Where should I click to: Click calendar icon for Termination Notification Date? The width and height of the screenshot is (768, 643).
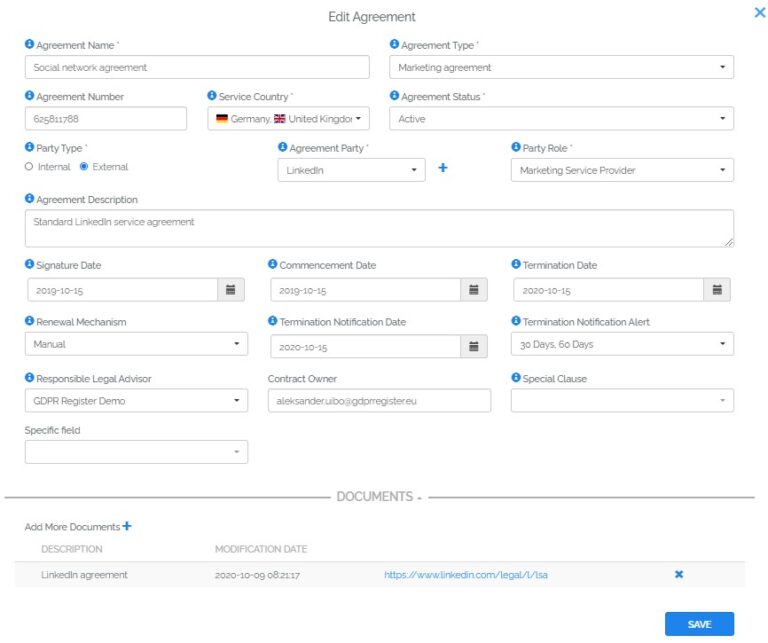coord(473,345)
